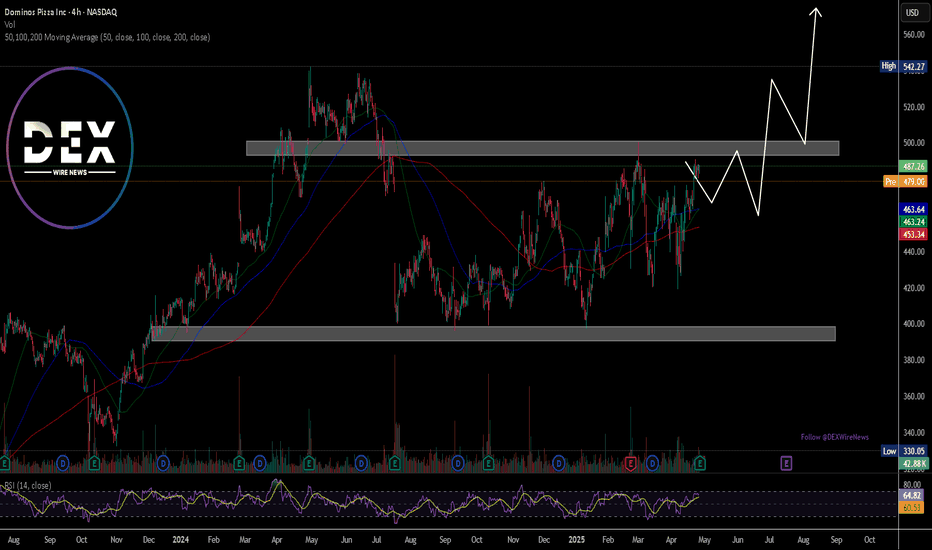Click the dividend D marker for December 2024
The height and width of the screenshot is (550, 932).
[558, 463]
